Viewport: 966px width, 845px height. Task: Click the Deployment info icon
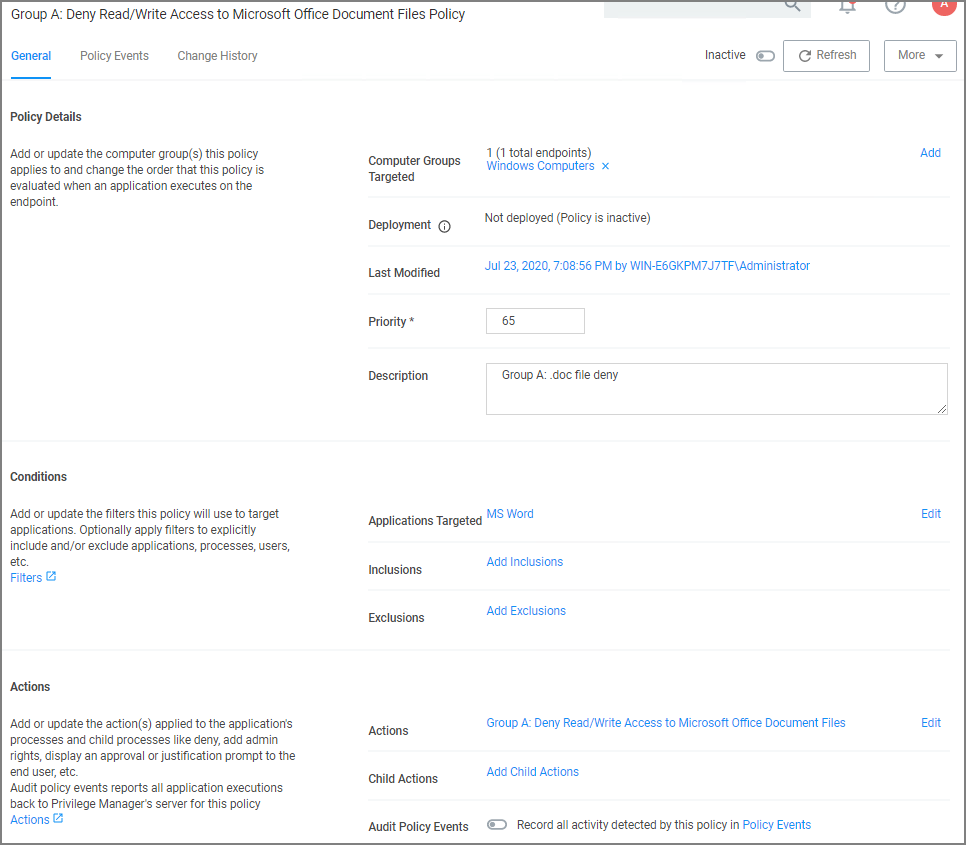(x=445, y=226)
